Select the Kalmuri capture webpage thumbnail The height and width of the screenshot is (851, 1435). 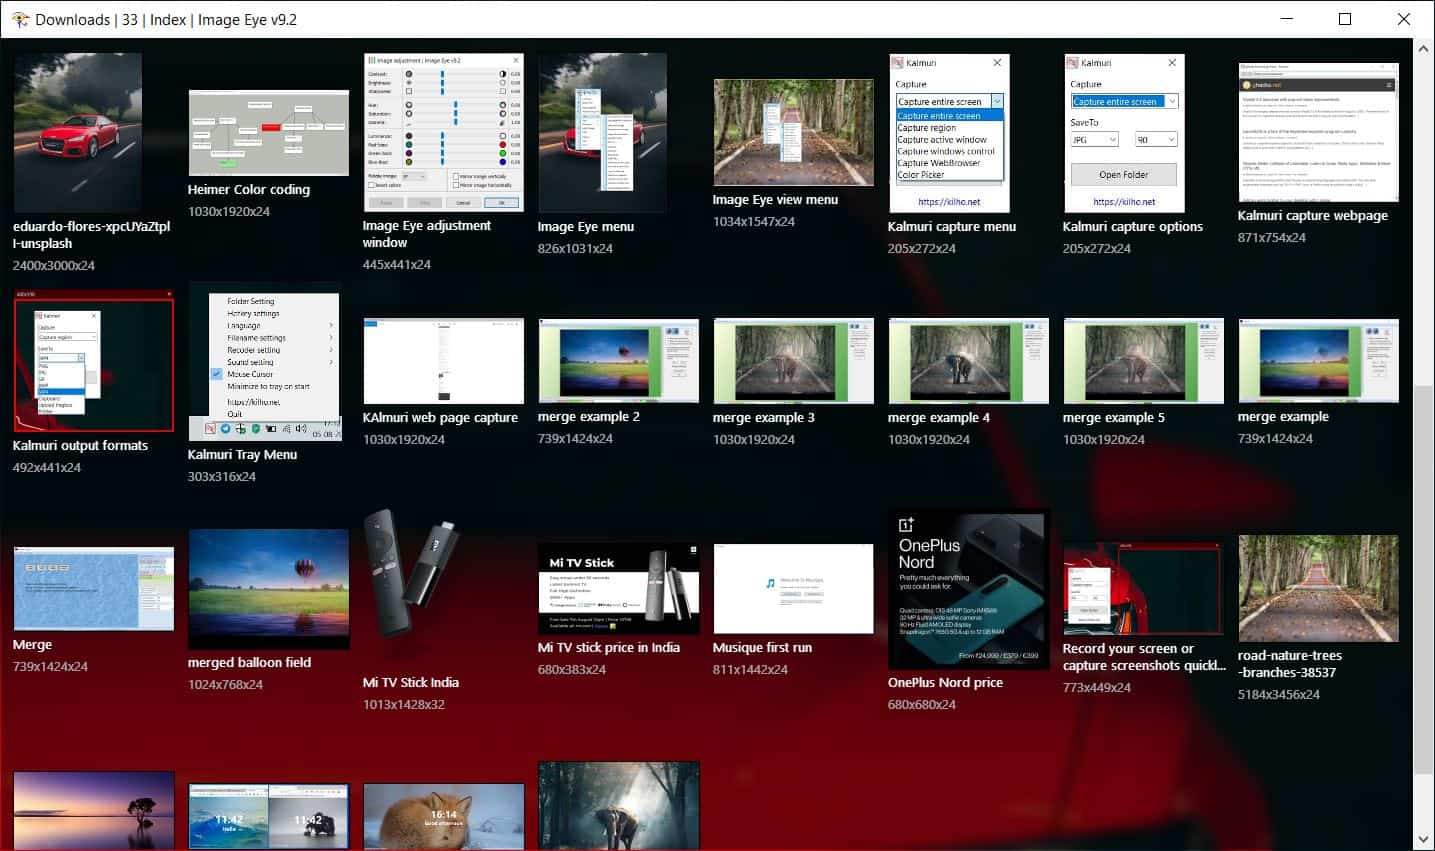(1318, 133)
